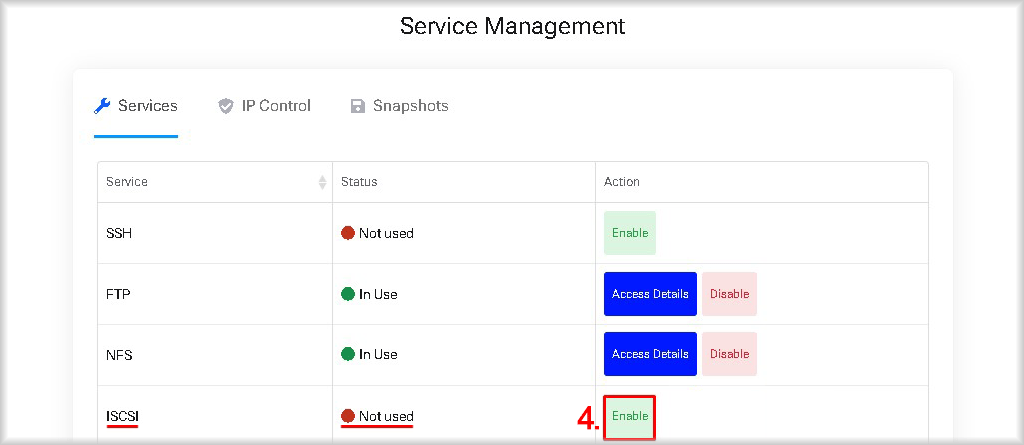Disable the FTP service

tap(729, 294)
